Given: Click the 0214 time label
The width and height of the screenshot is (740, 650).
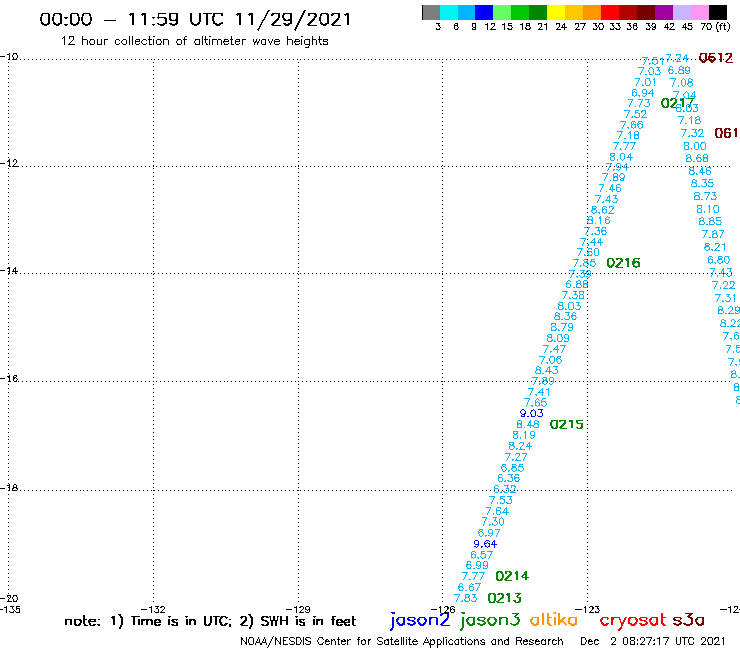Looking at the screenshot, I should (x=512, y=576).
